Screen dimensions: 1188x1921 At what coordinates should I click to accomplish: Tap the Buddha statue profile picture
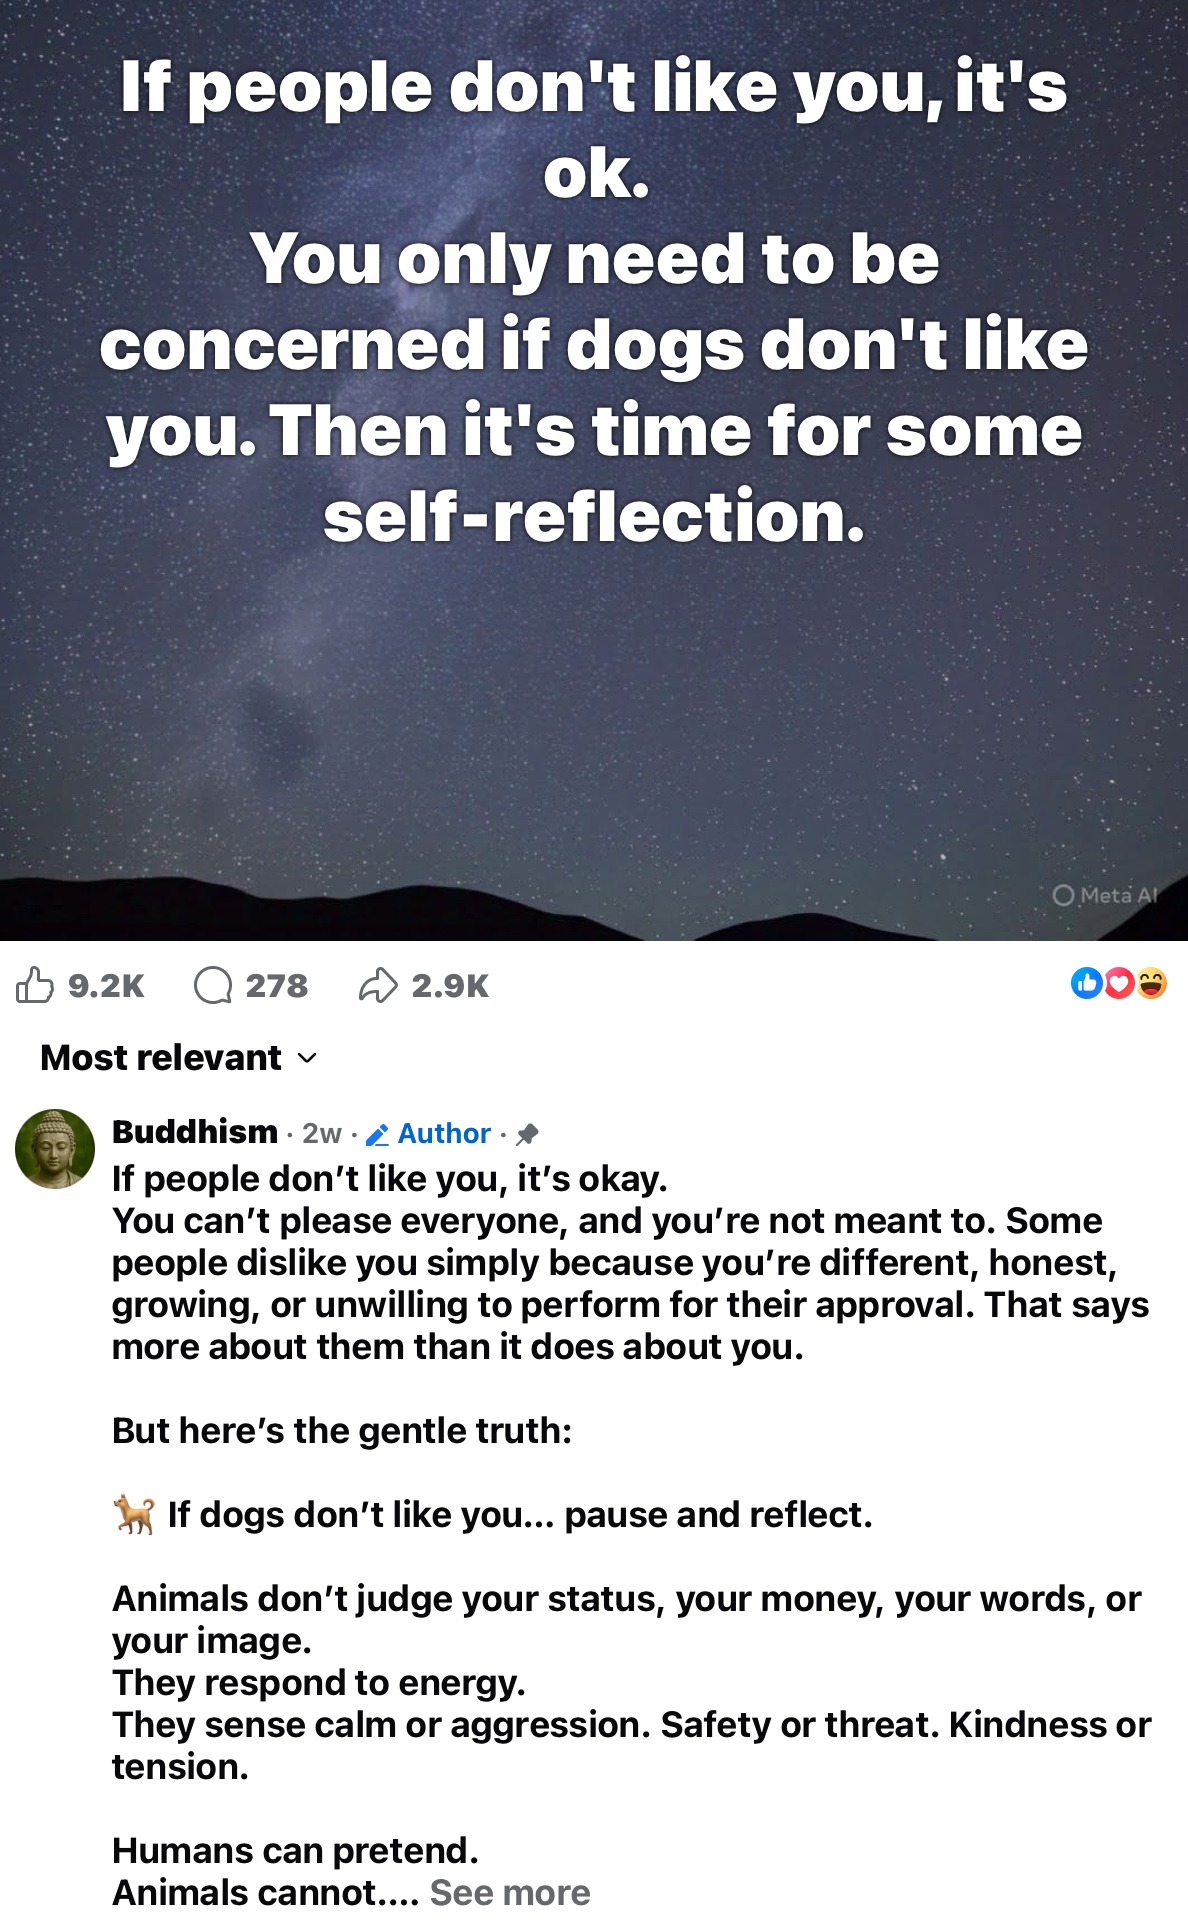55,1148
